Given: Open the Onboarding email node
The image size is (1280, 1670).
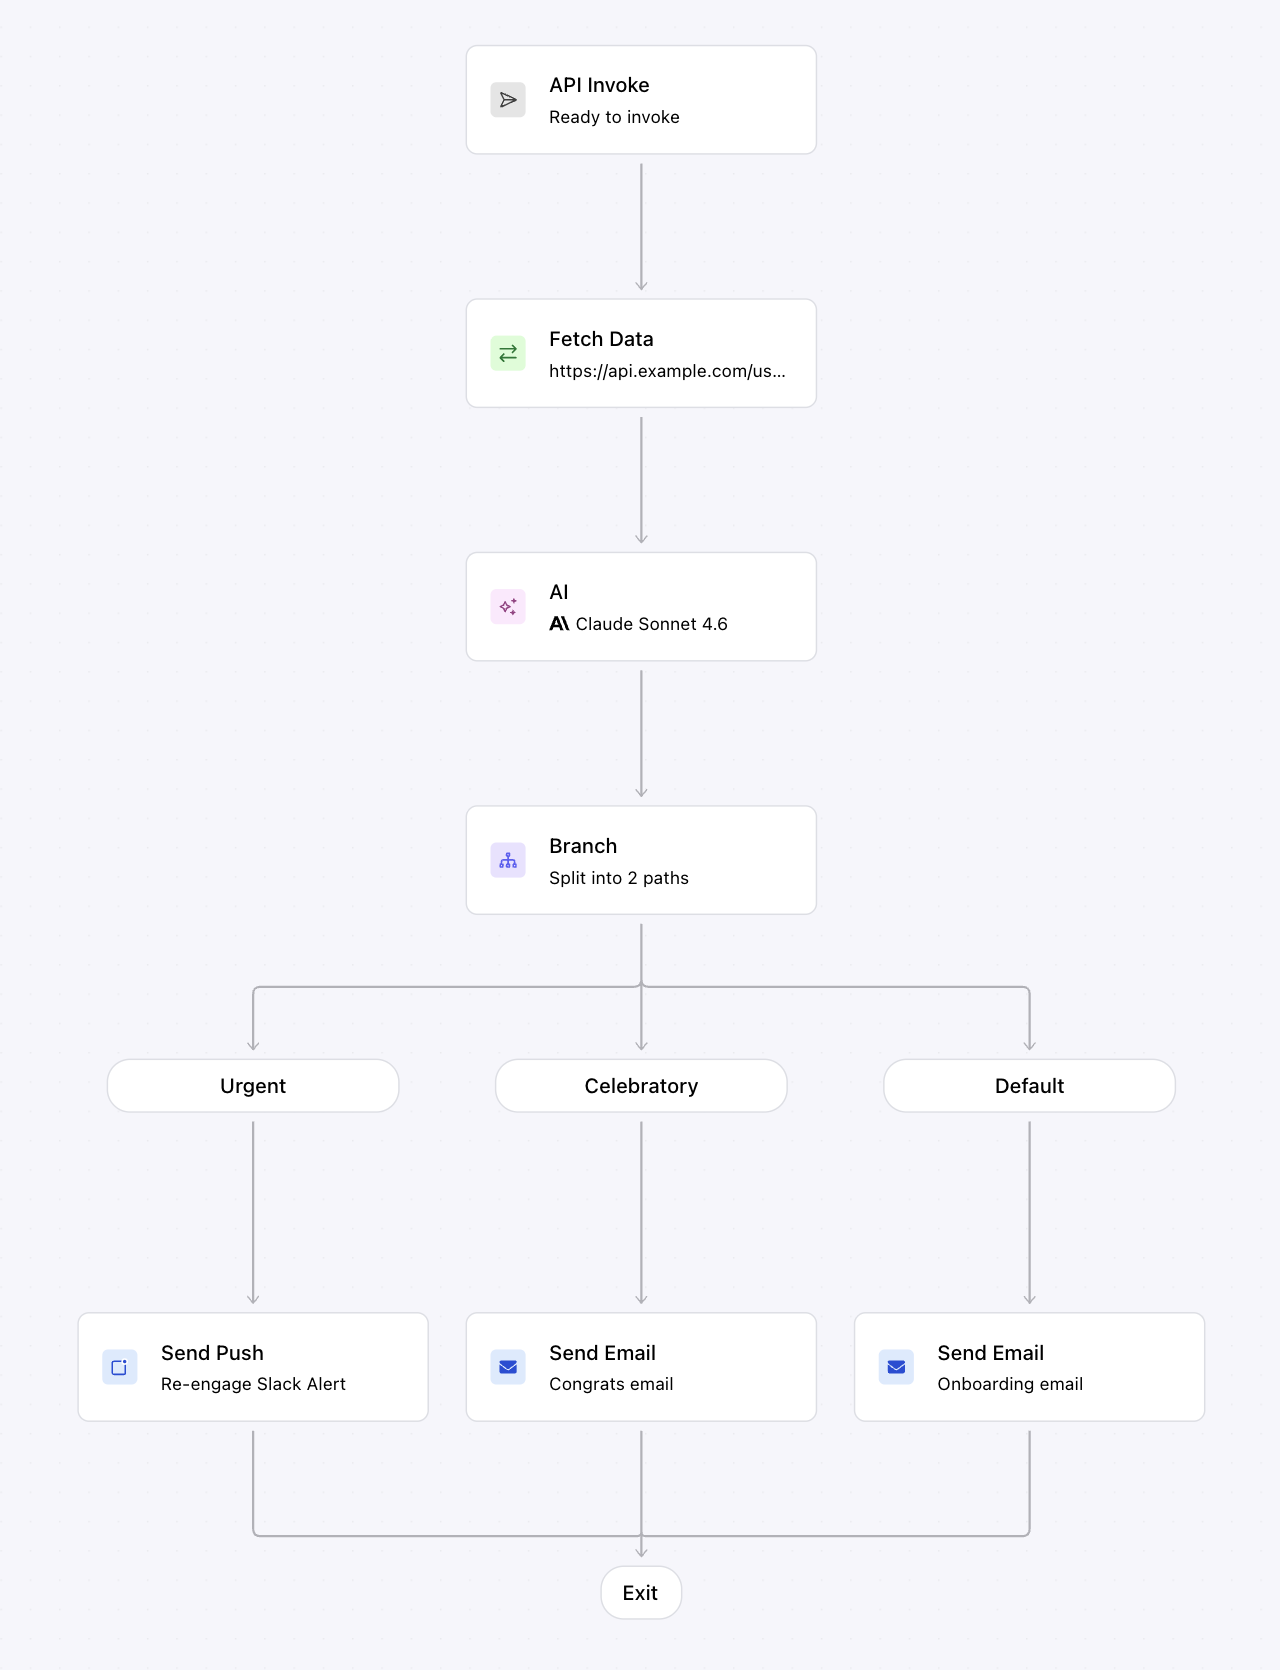Looking at the screenshot, I should 1029,1367.
